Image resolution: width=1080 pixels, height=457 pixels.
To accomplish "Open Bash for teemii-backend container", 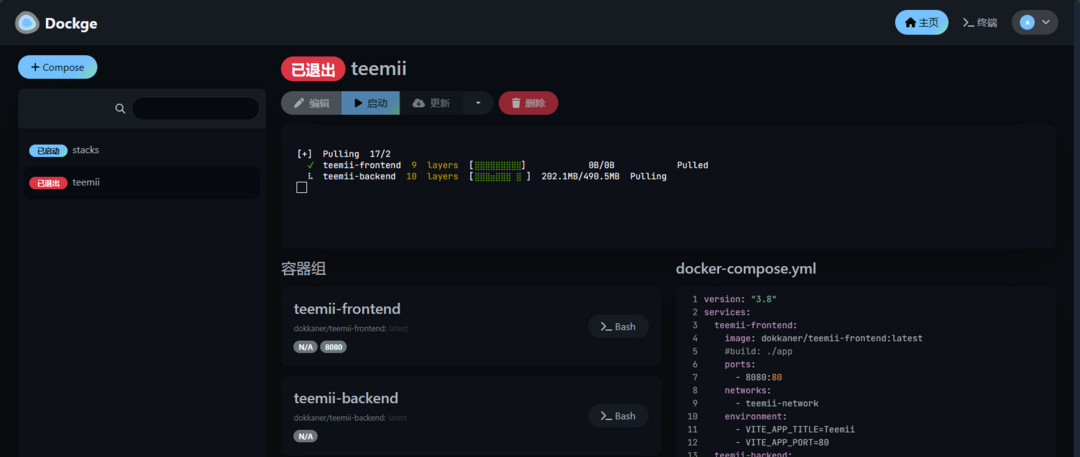I will tap(618, 416).
